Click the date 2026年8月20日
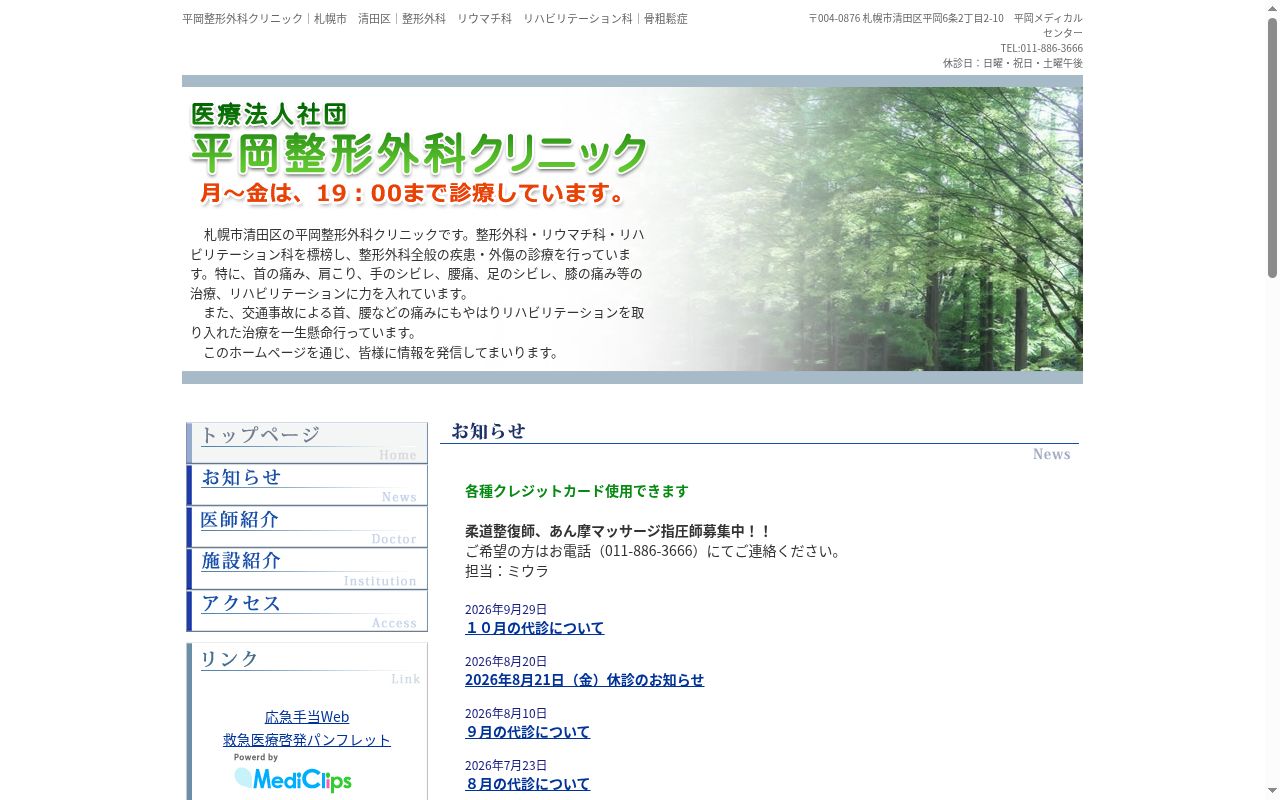The width and height of the screenshot is (1280, 800). pos(506,661)
